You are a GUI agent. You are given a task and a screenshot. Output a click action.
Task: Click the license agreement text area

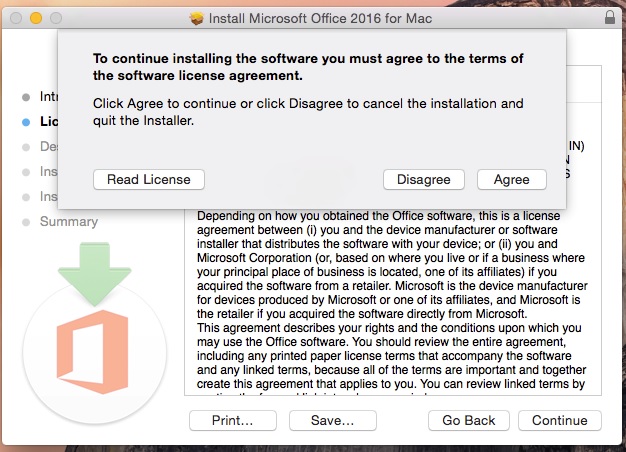point(393,302)
